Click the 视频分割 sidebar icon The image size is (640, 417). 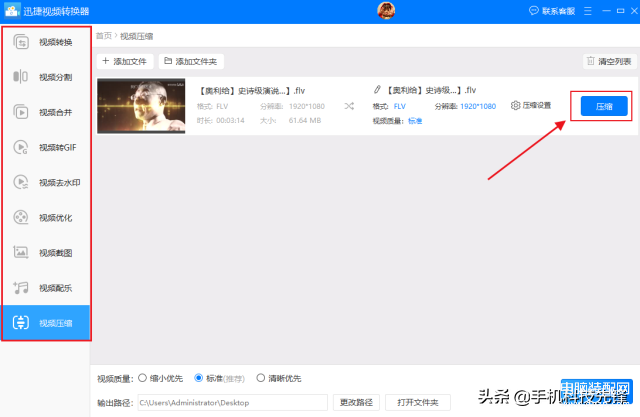(x=21, y=77)
